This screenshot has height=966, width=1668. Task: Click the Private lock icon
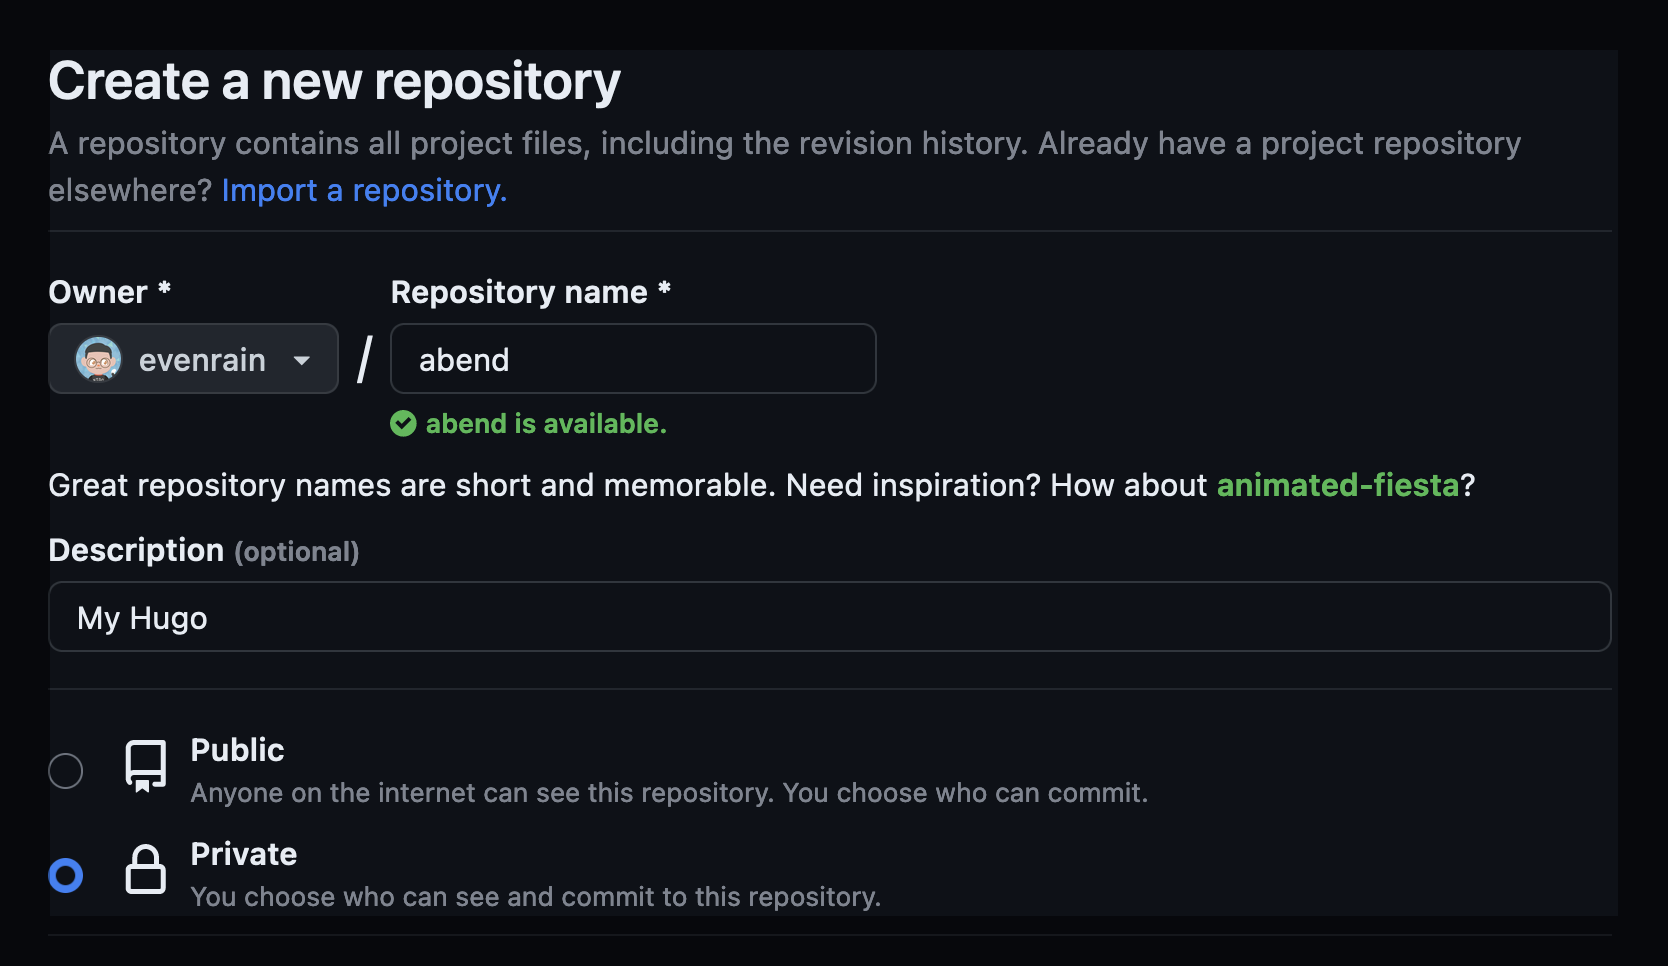click(x=145, y=869)
